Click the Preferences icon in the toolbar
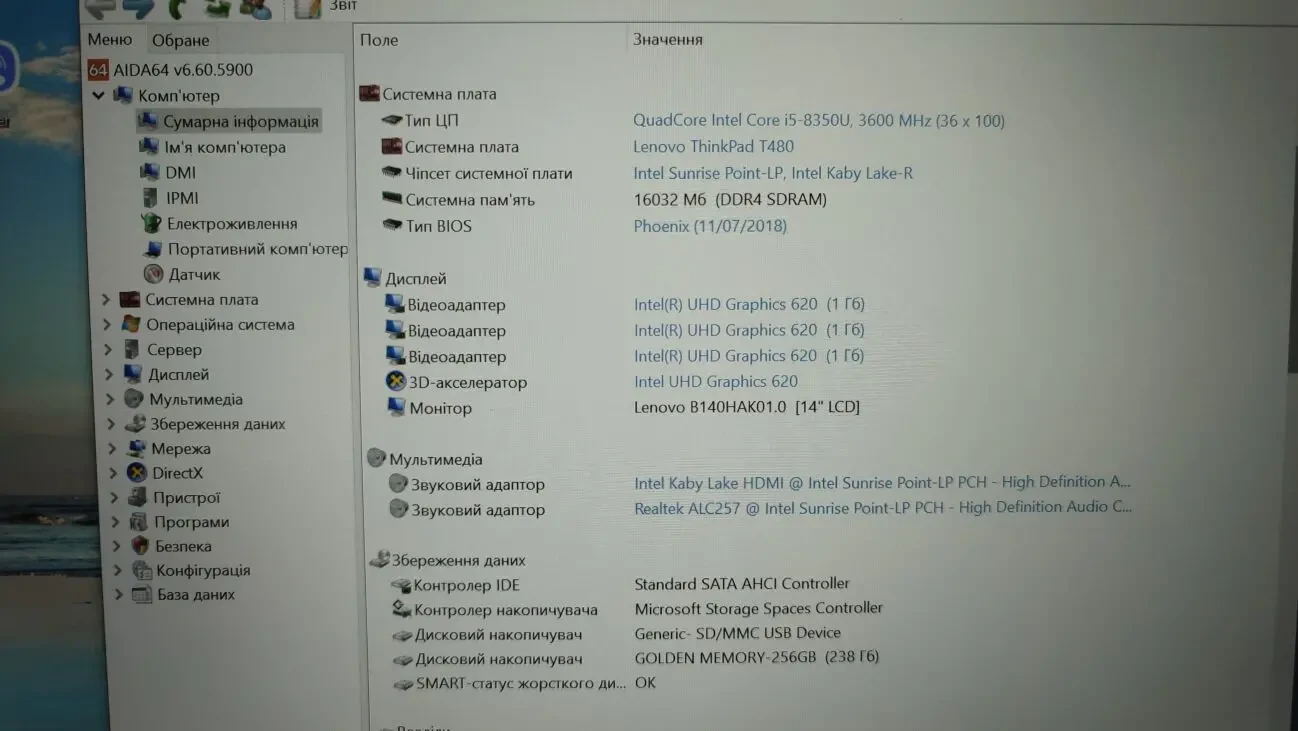This screenshot has height=731, width=1298. [x=255, y=8]
